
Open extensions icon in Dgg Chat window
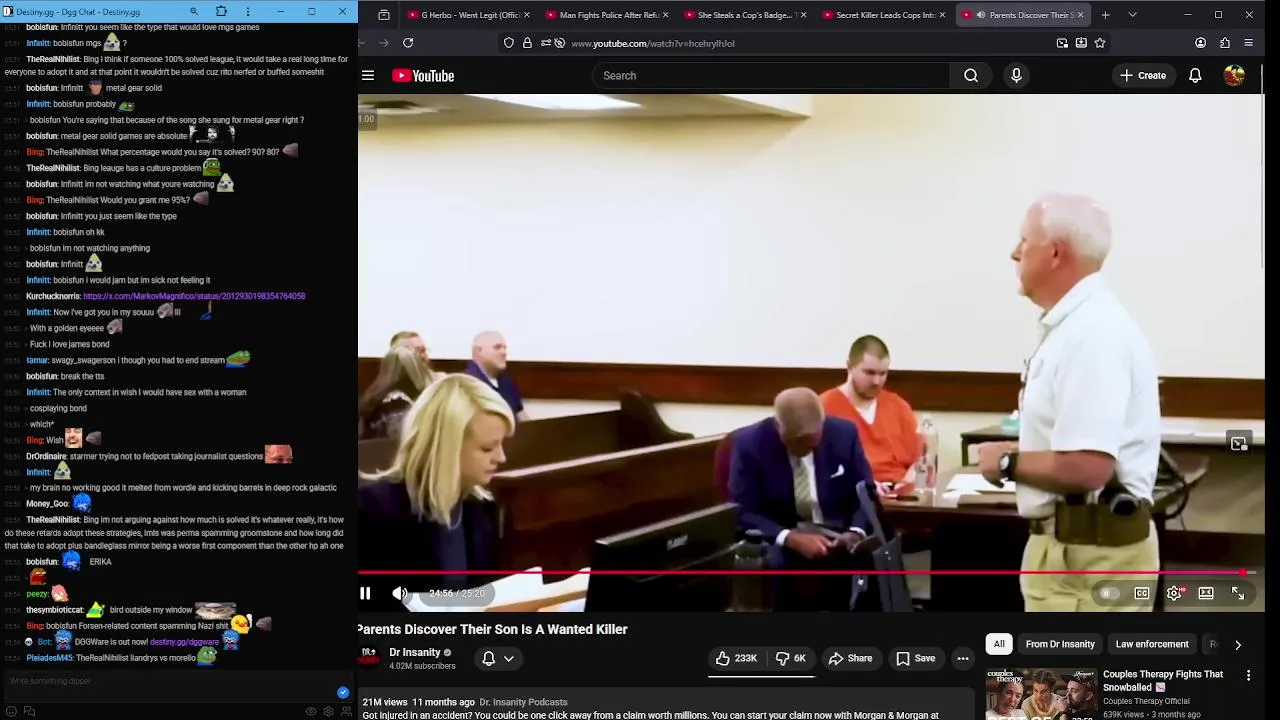coord(221,11)
